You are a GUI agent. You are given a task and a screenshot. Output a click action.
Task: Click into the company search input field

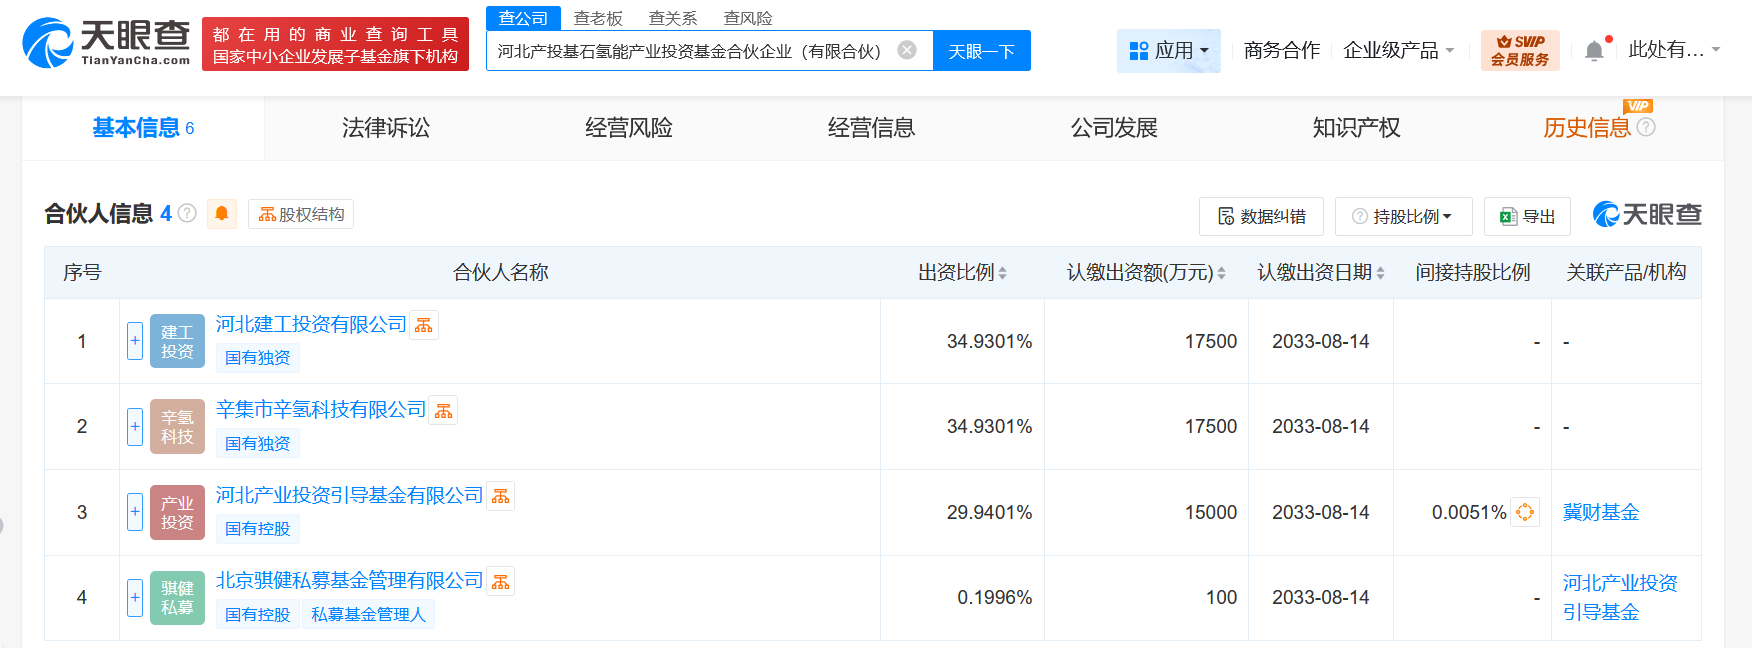click(x=688, y=51)
